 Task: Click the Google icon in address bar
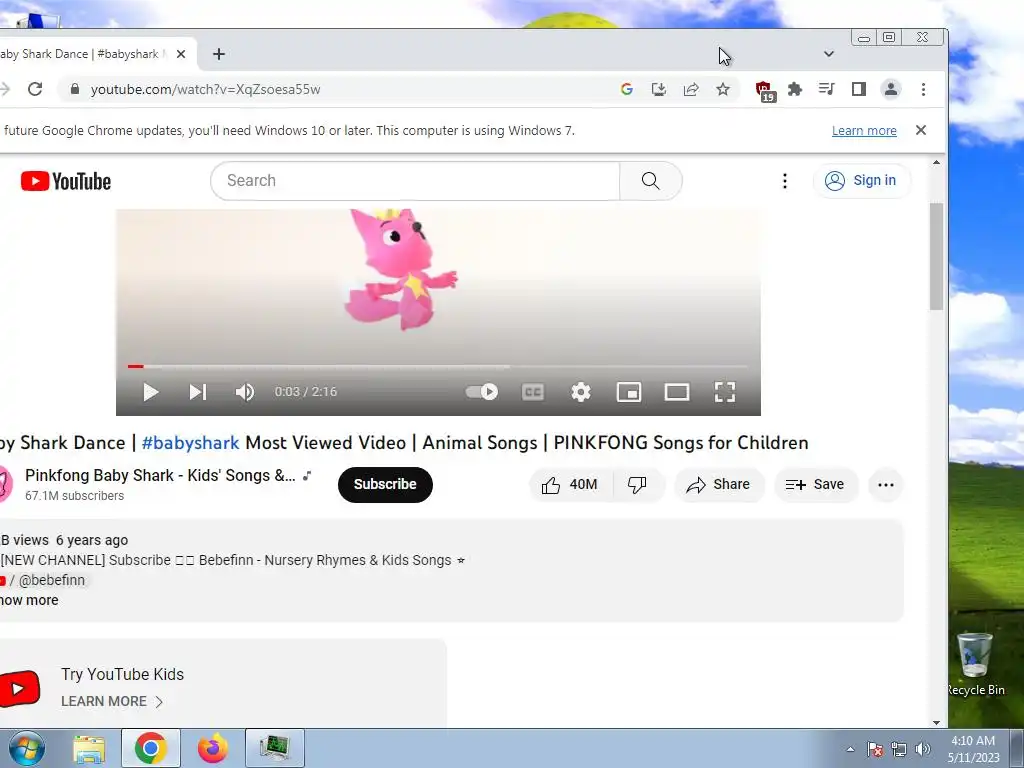coord(627,89)
